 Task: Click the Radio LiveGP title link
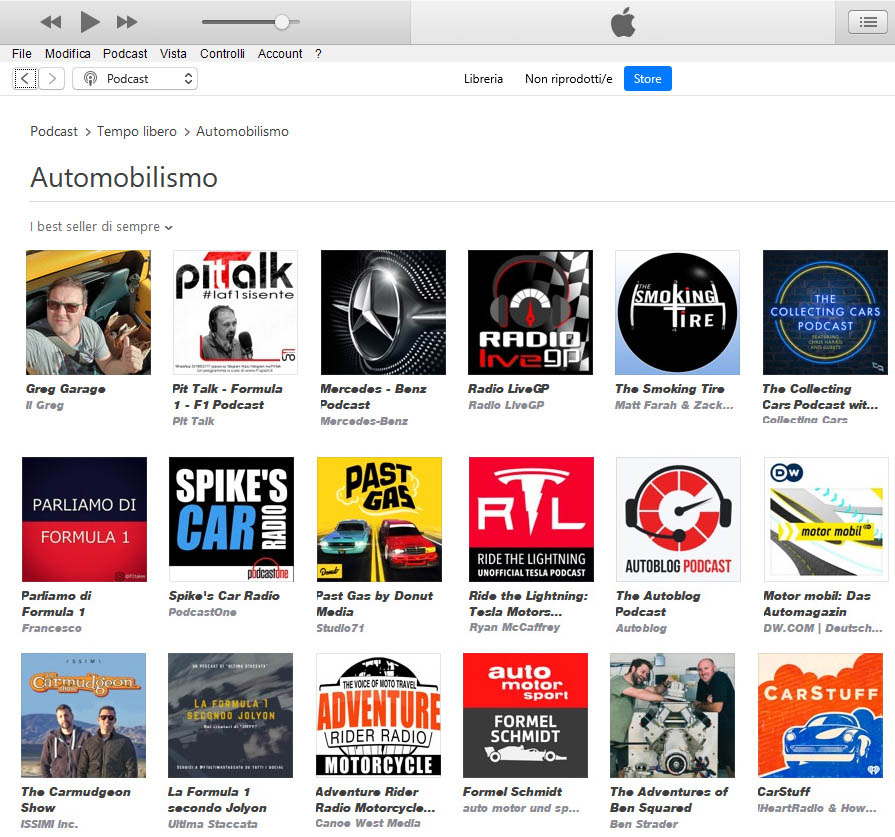(509, 389)
